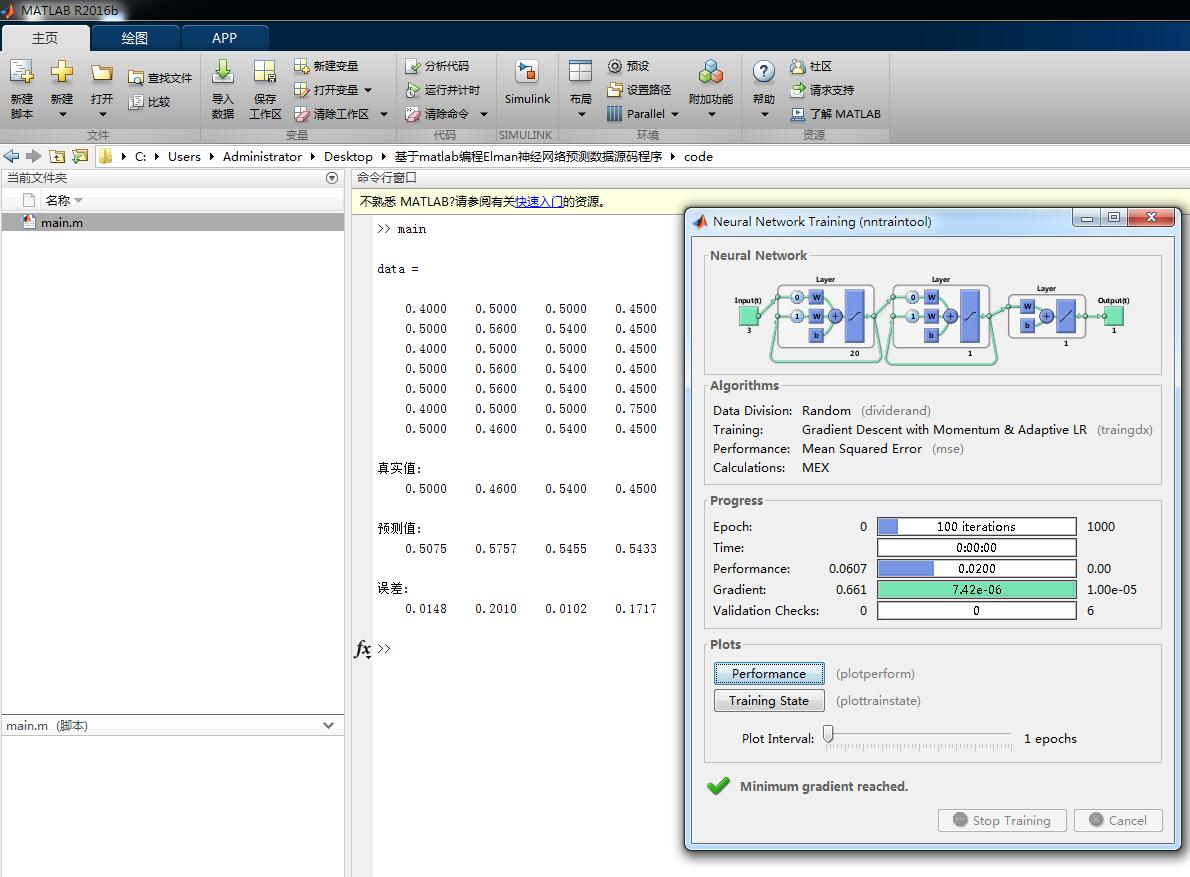The height and width of the screenshot is (877, 1190).
Task: Click Learn MATLAB (了解 MATLAB)
Action: tap(835, 114)
